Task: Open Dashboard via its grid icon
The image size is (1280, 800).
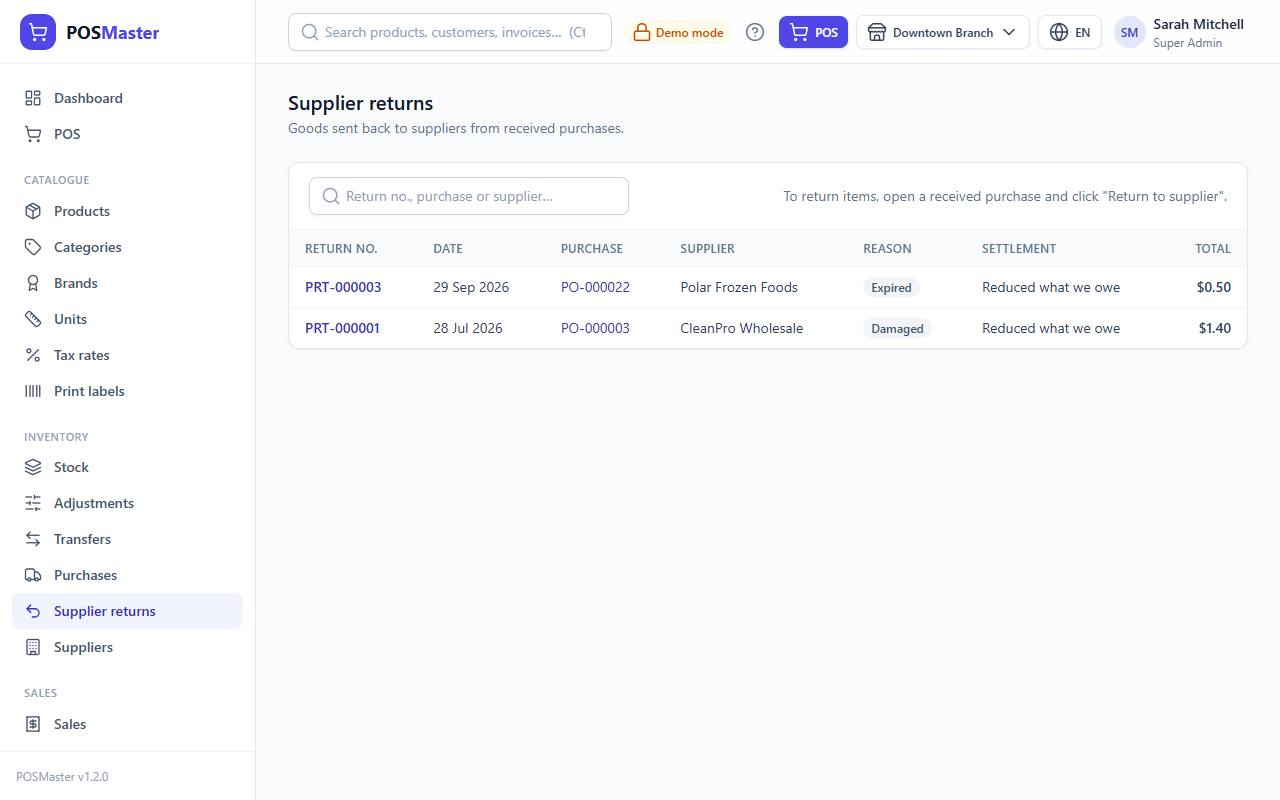Action: pos(33,98)
